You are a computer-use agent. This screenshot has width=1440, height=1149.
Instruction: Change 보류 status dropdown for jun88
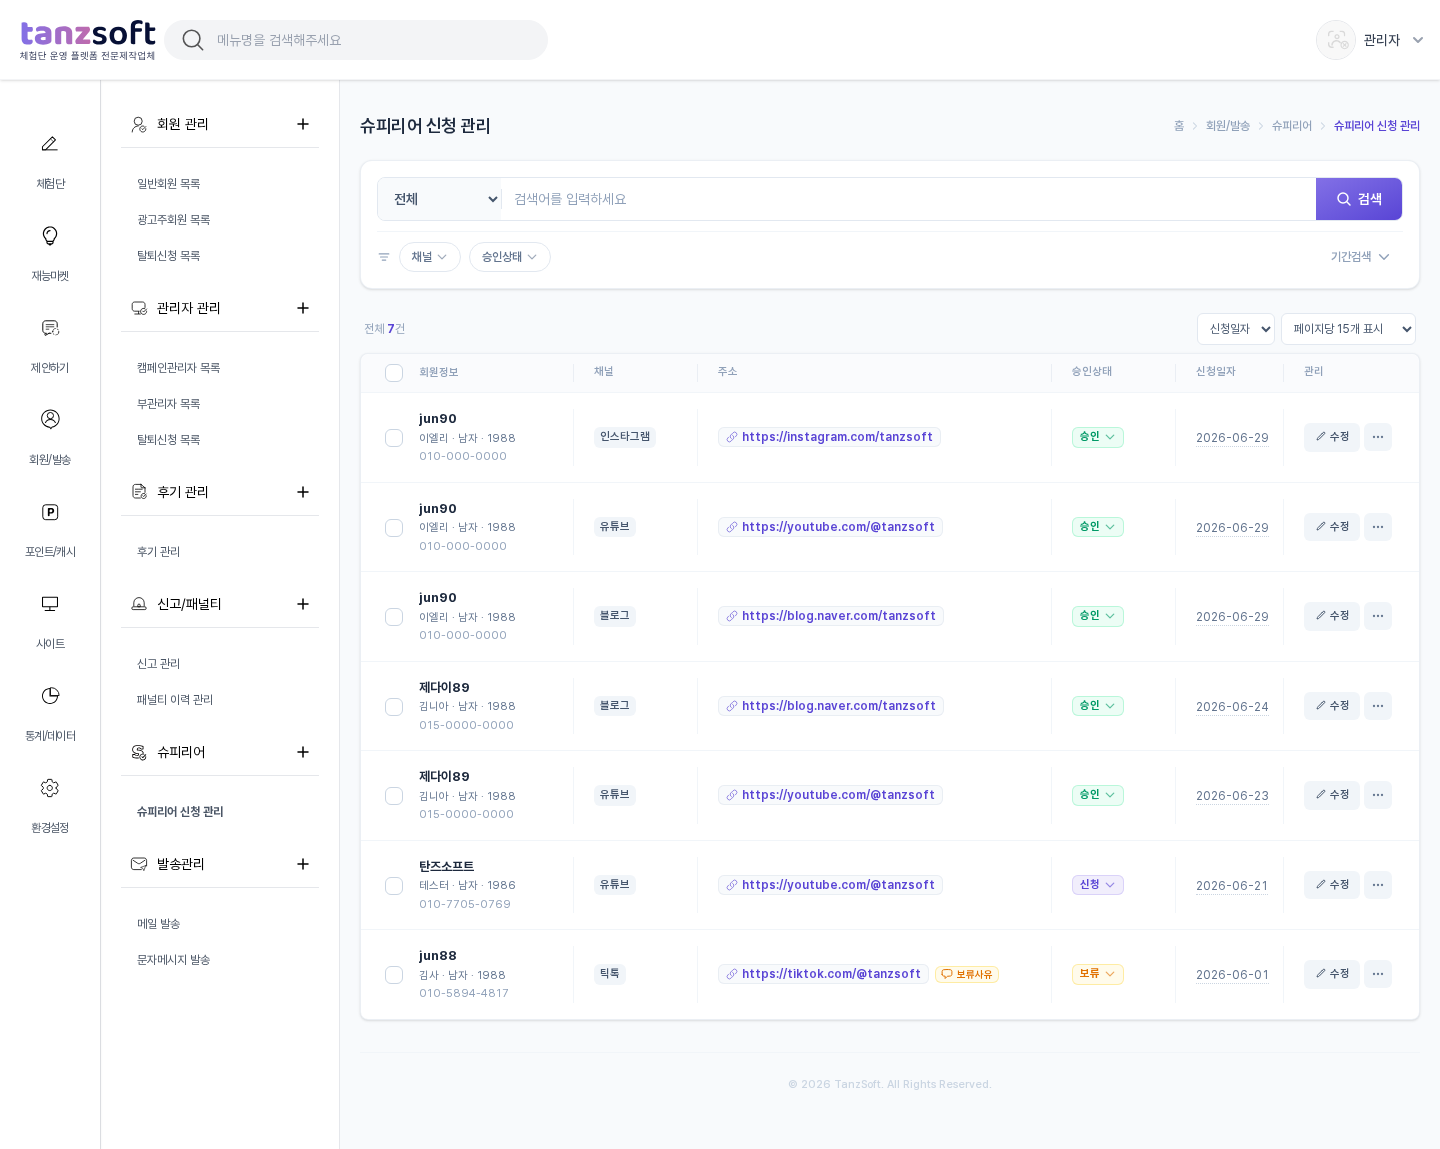[x=1098, y=974]
